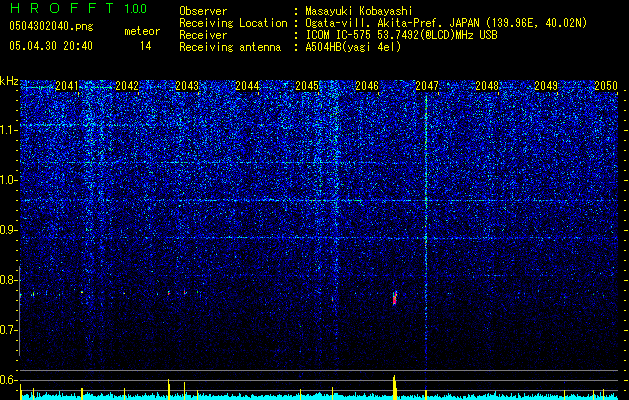Click the 2048 time marker
The image size is (629, 400).
pyautogui.click(x=487, y=86)
